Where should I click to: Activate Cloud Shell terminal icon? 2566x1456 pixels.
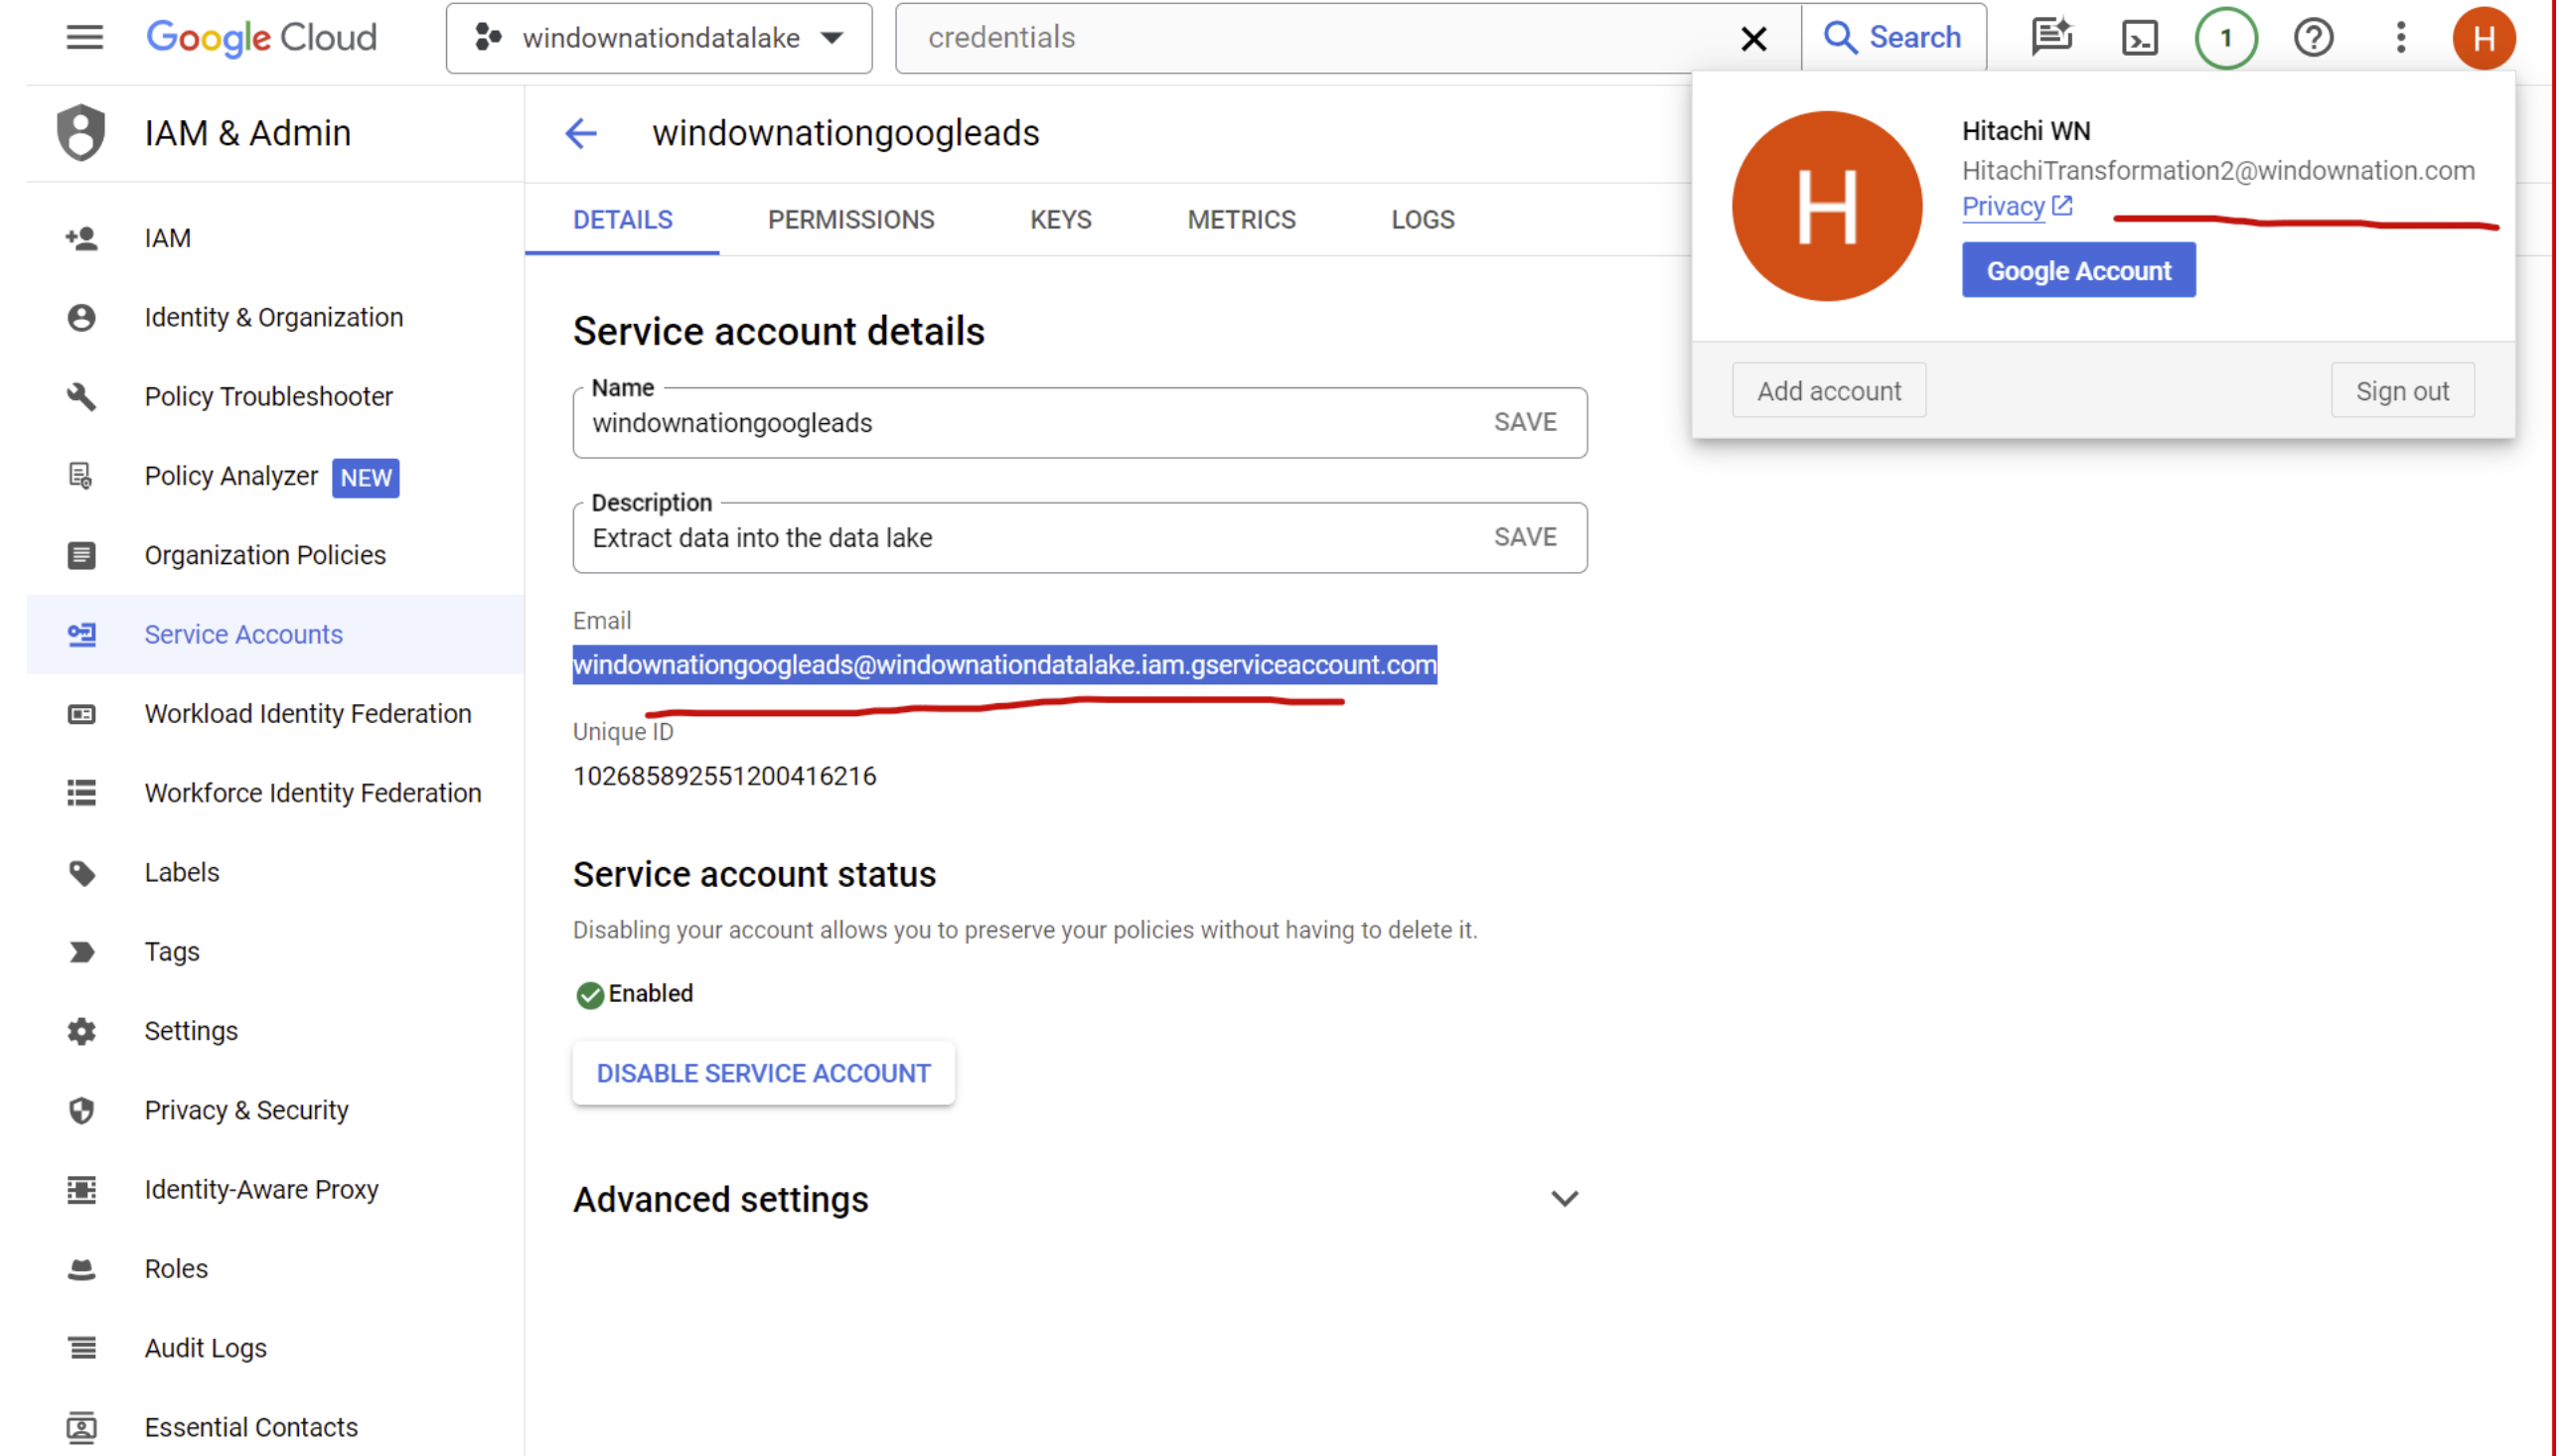coord(2141,38)
